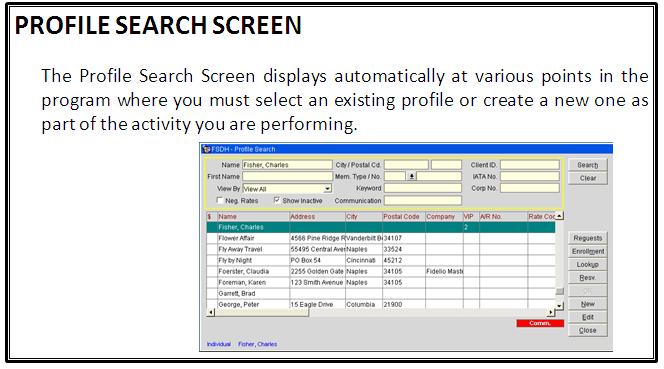Click the Keyword input field
The image size is (664, 369).
pyautogui.click(x=423, y=188)
